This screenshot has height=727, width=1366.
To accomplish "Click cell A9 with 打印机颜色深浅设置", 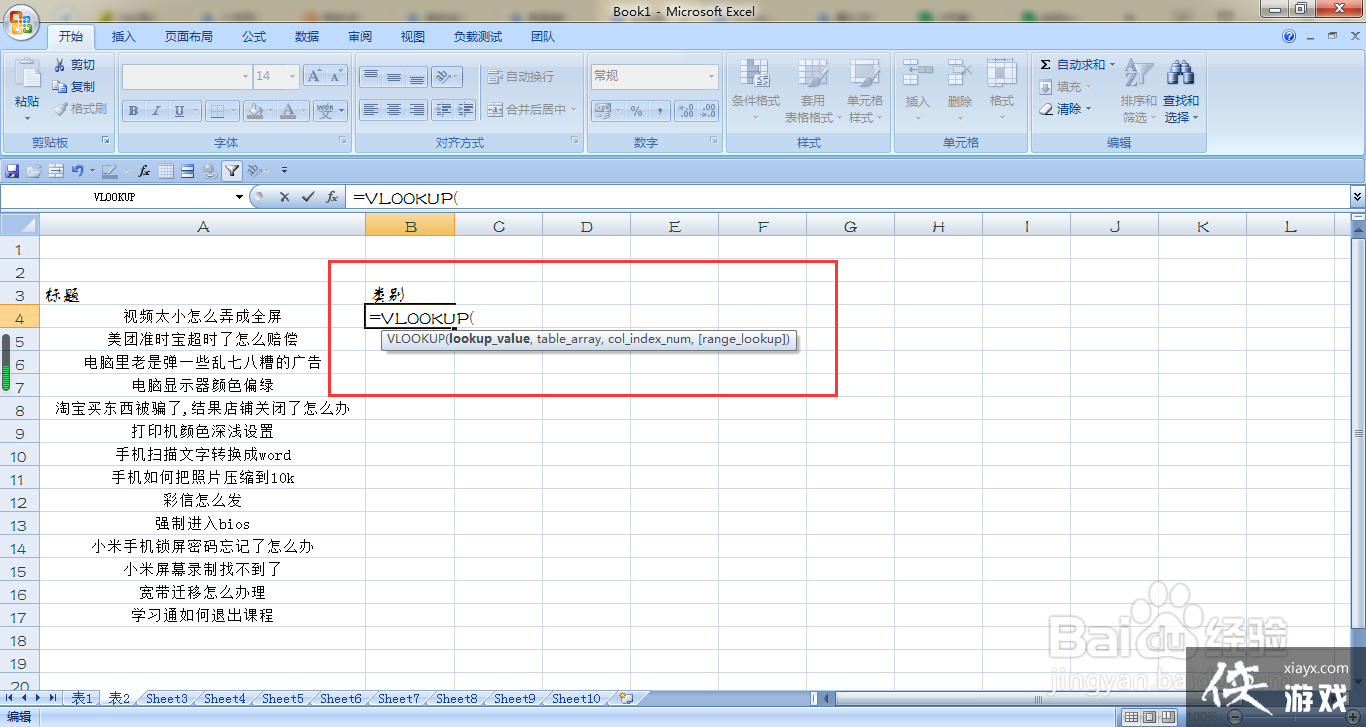I will coord(203,432).
